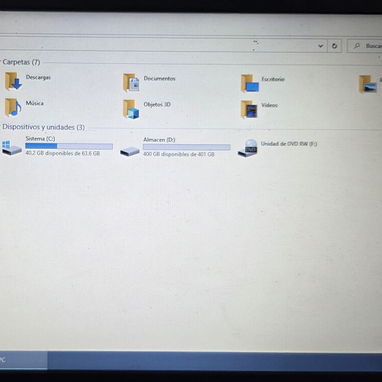Click the active taskbar window button
382x382 pixels.
click(23, 360)
